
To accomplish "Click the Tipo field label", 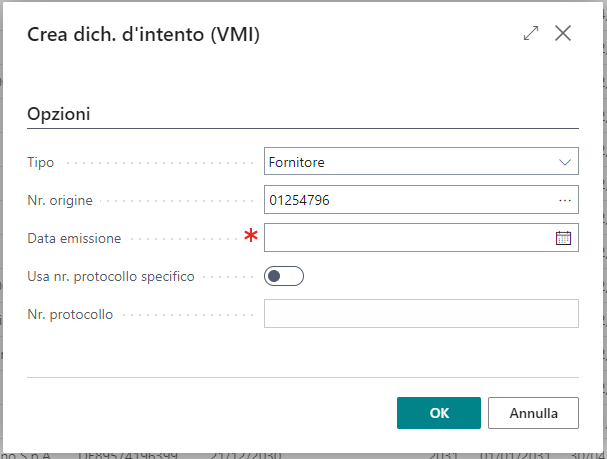I will coord(41,162).
